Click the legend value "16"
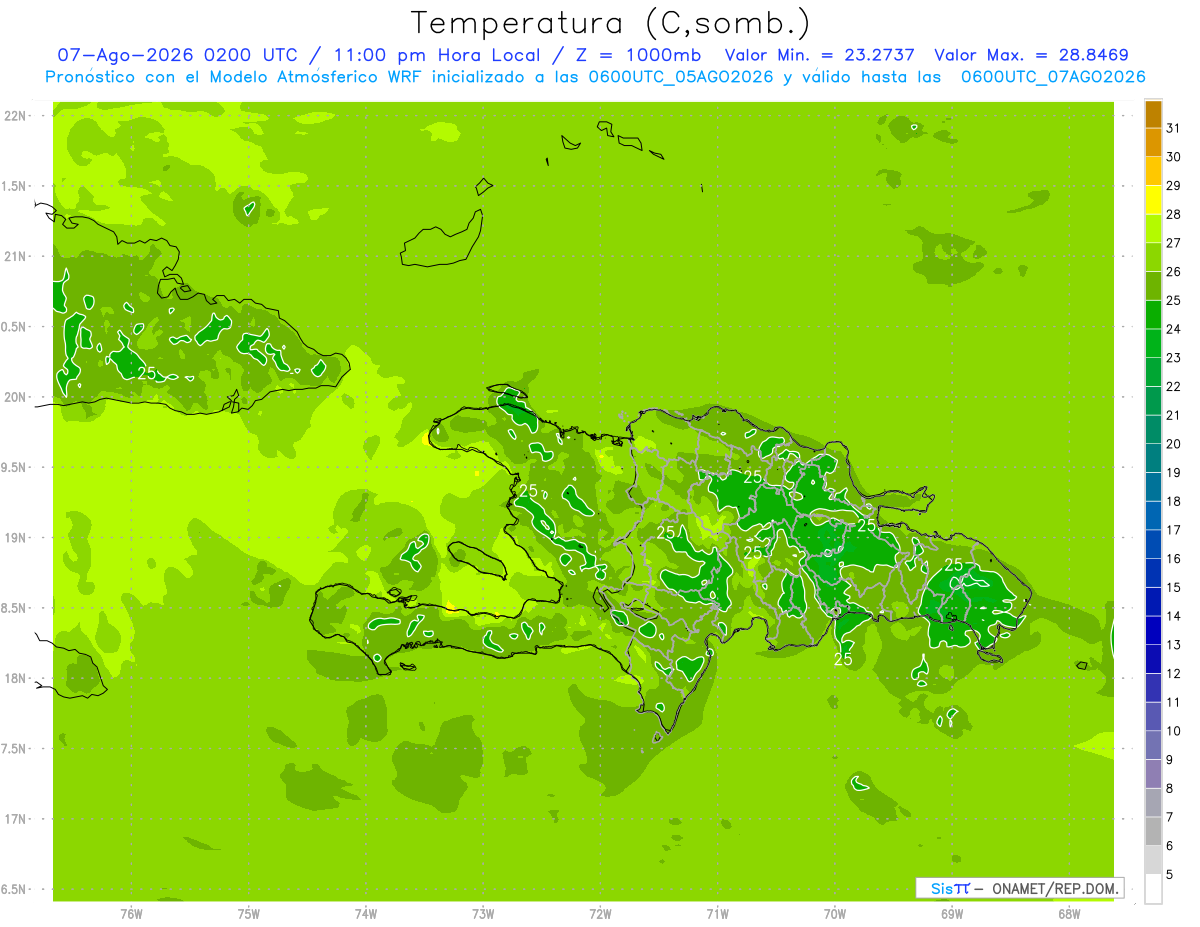1200x927 pixels. (x=1173, y=559)
